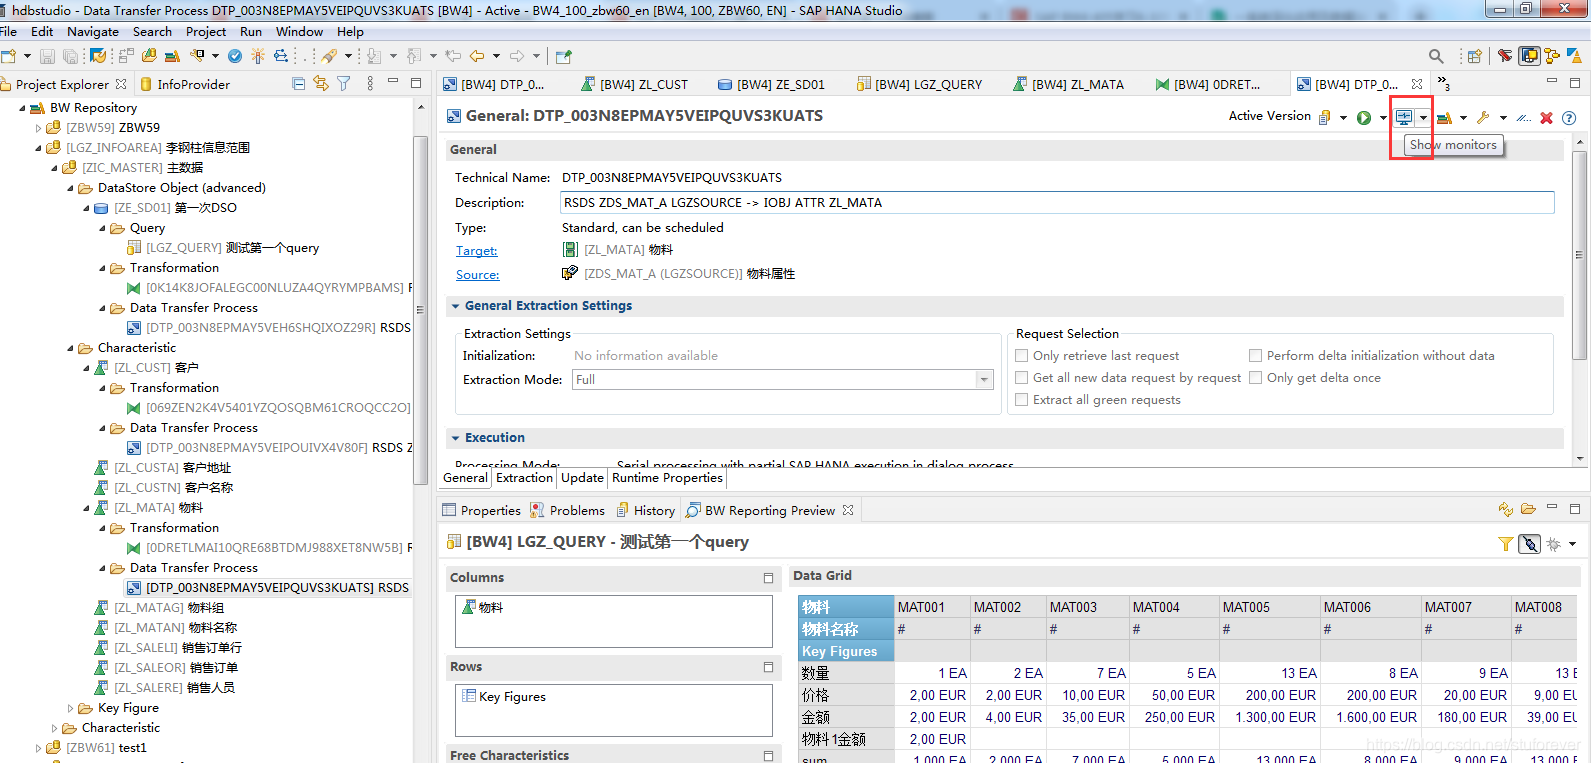Click the open folder icon in BW Reporting Preview bar
This screenshot has width=1591, height=763.
(x=1528, y=510)
